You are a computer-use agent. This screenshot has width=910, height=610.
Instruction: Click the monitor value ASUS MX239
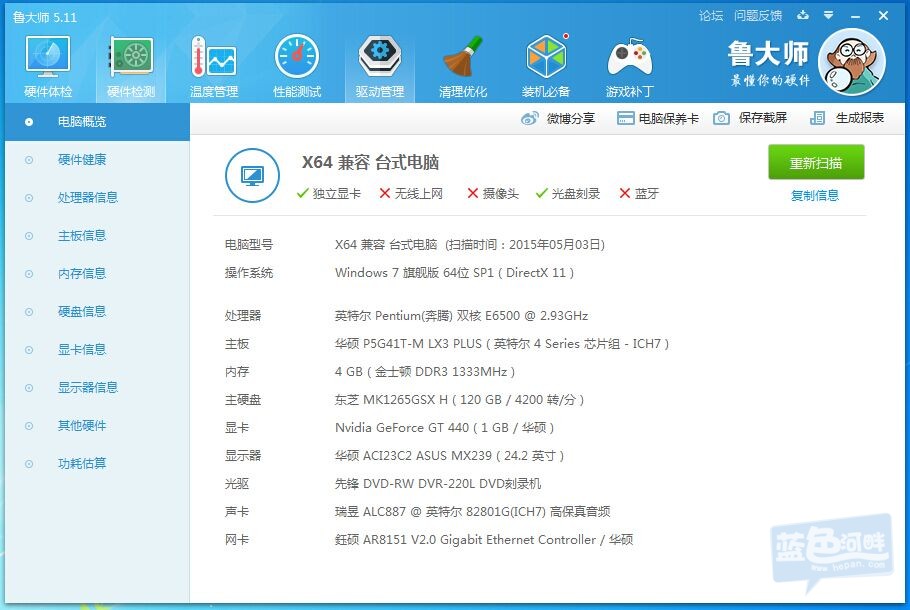tap(449, 456)
